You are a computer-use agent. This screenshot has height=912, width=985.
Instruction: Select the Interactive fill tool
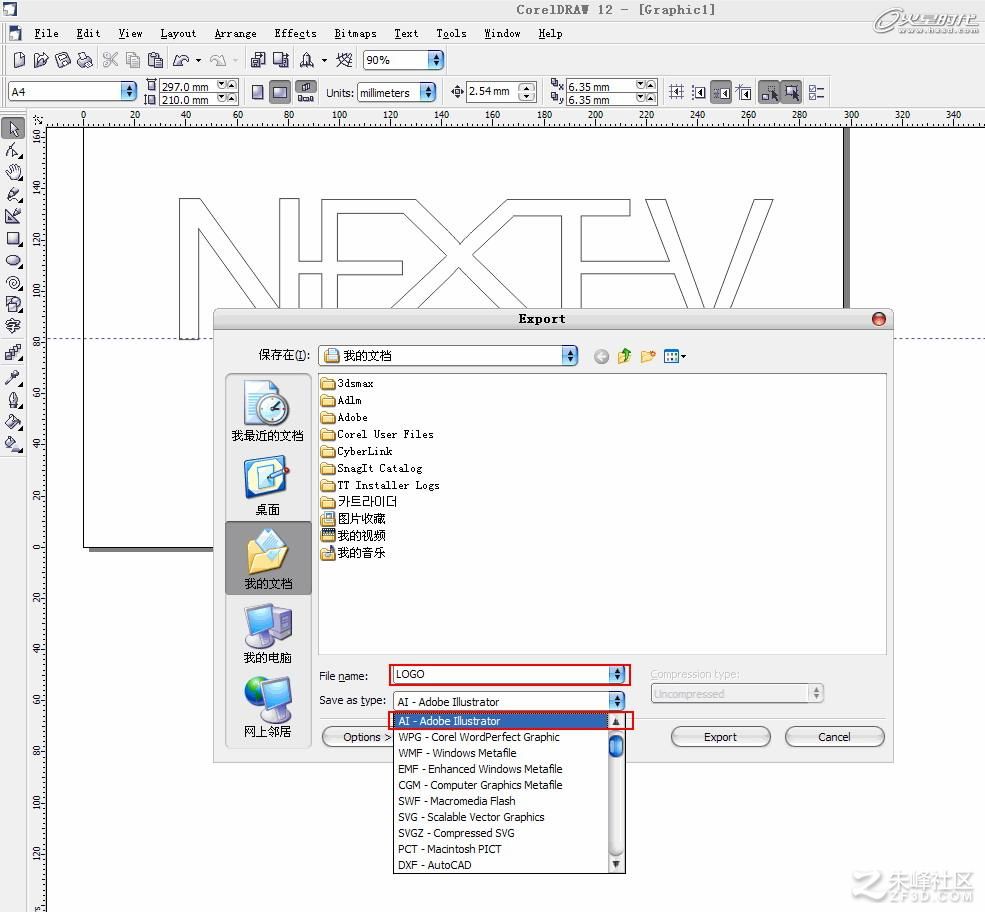point(13,444)
